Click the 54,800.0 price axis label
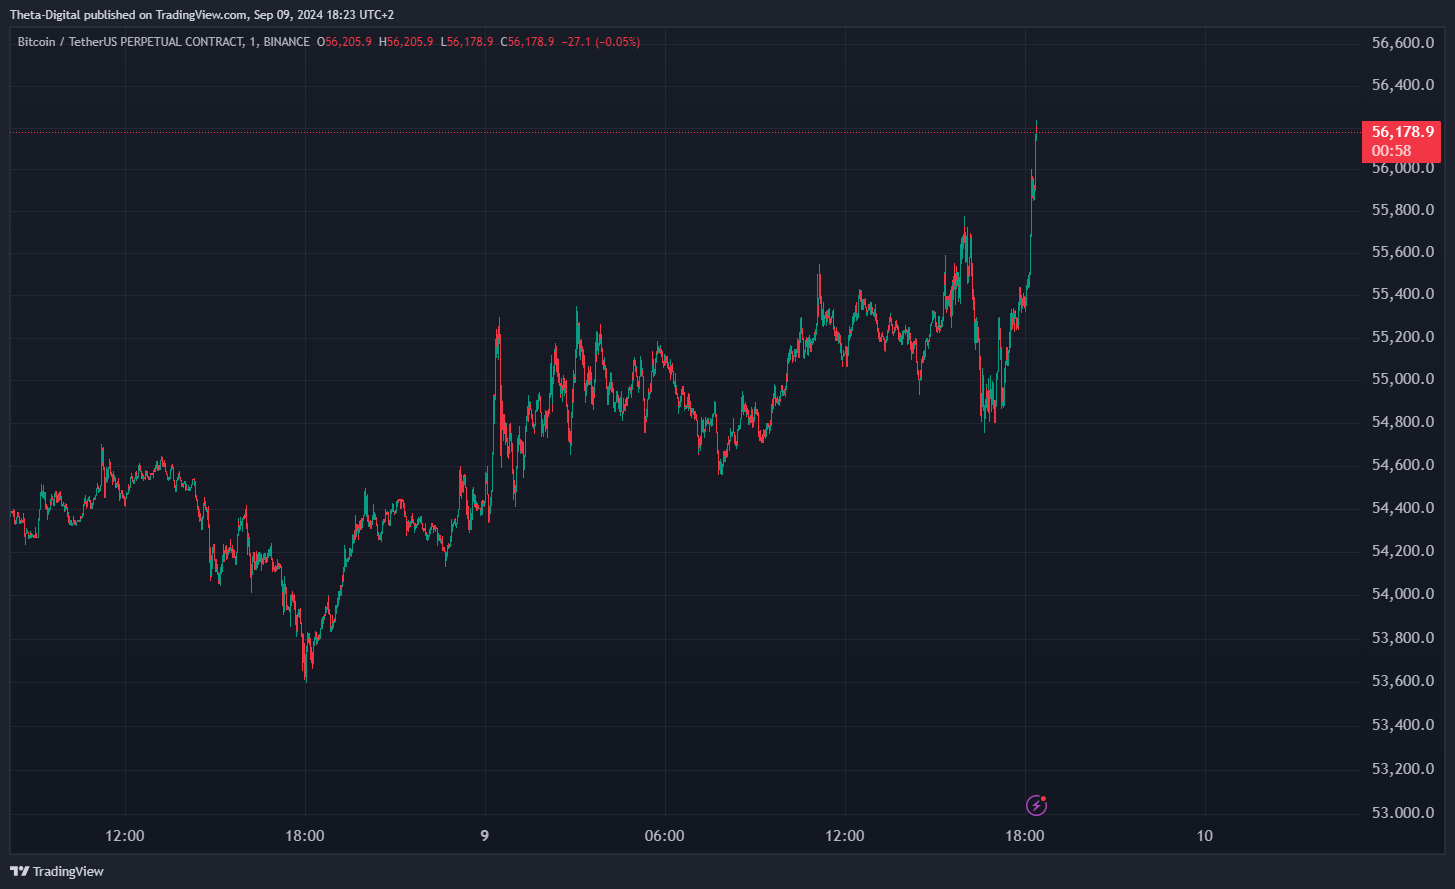Viewport: 1455px width, 889px height. [x=1404, y=422]
